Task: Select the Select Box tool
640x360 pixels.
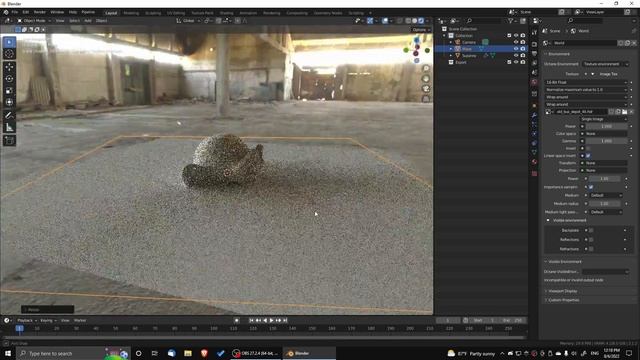Action: (x=9, y=42)
